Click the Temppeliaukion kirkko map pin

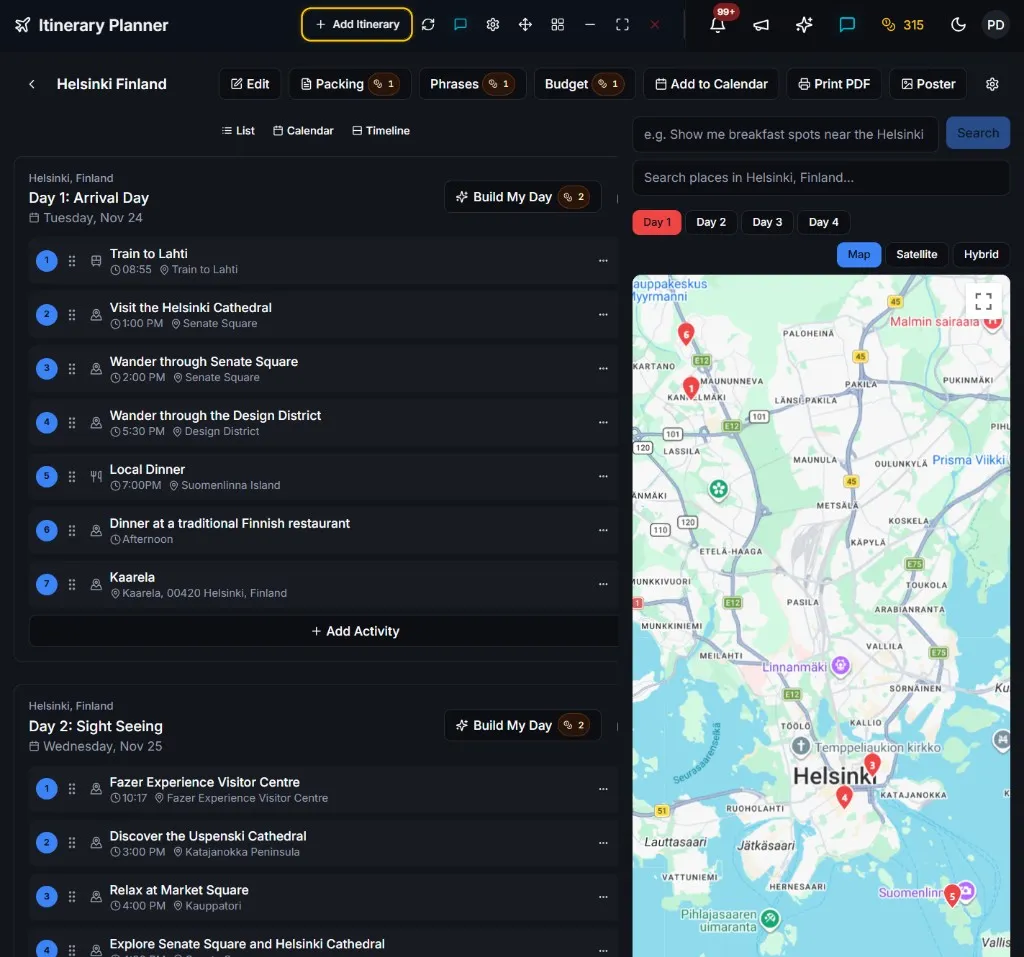click(801, 746)
